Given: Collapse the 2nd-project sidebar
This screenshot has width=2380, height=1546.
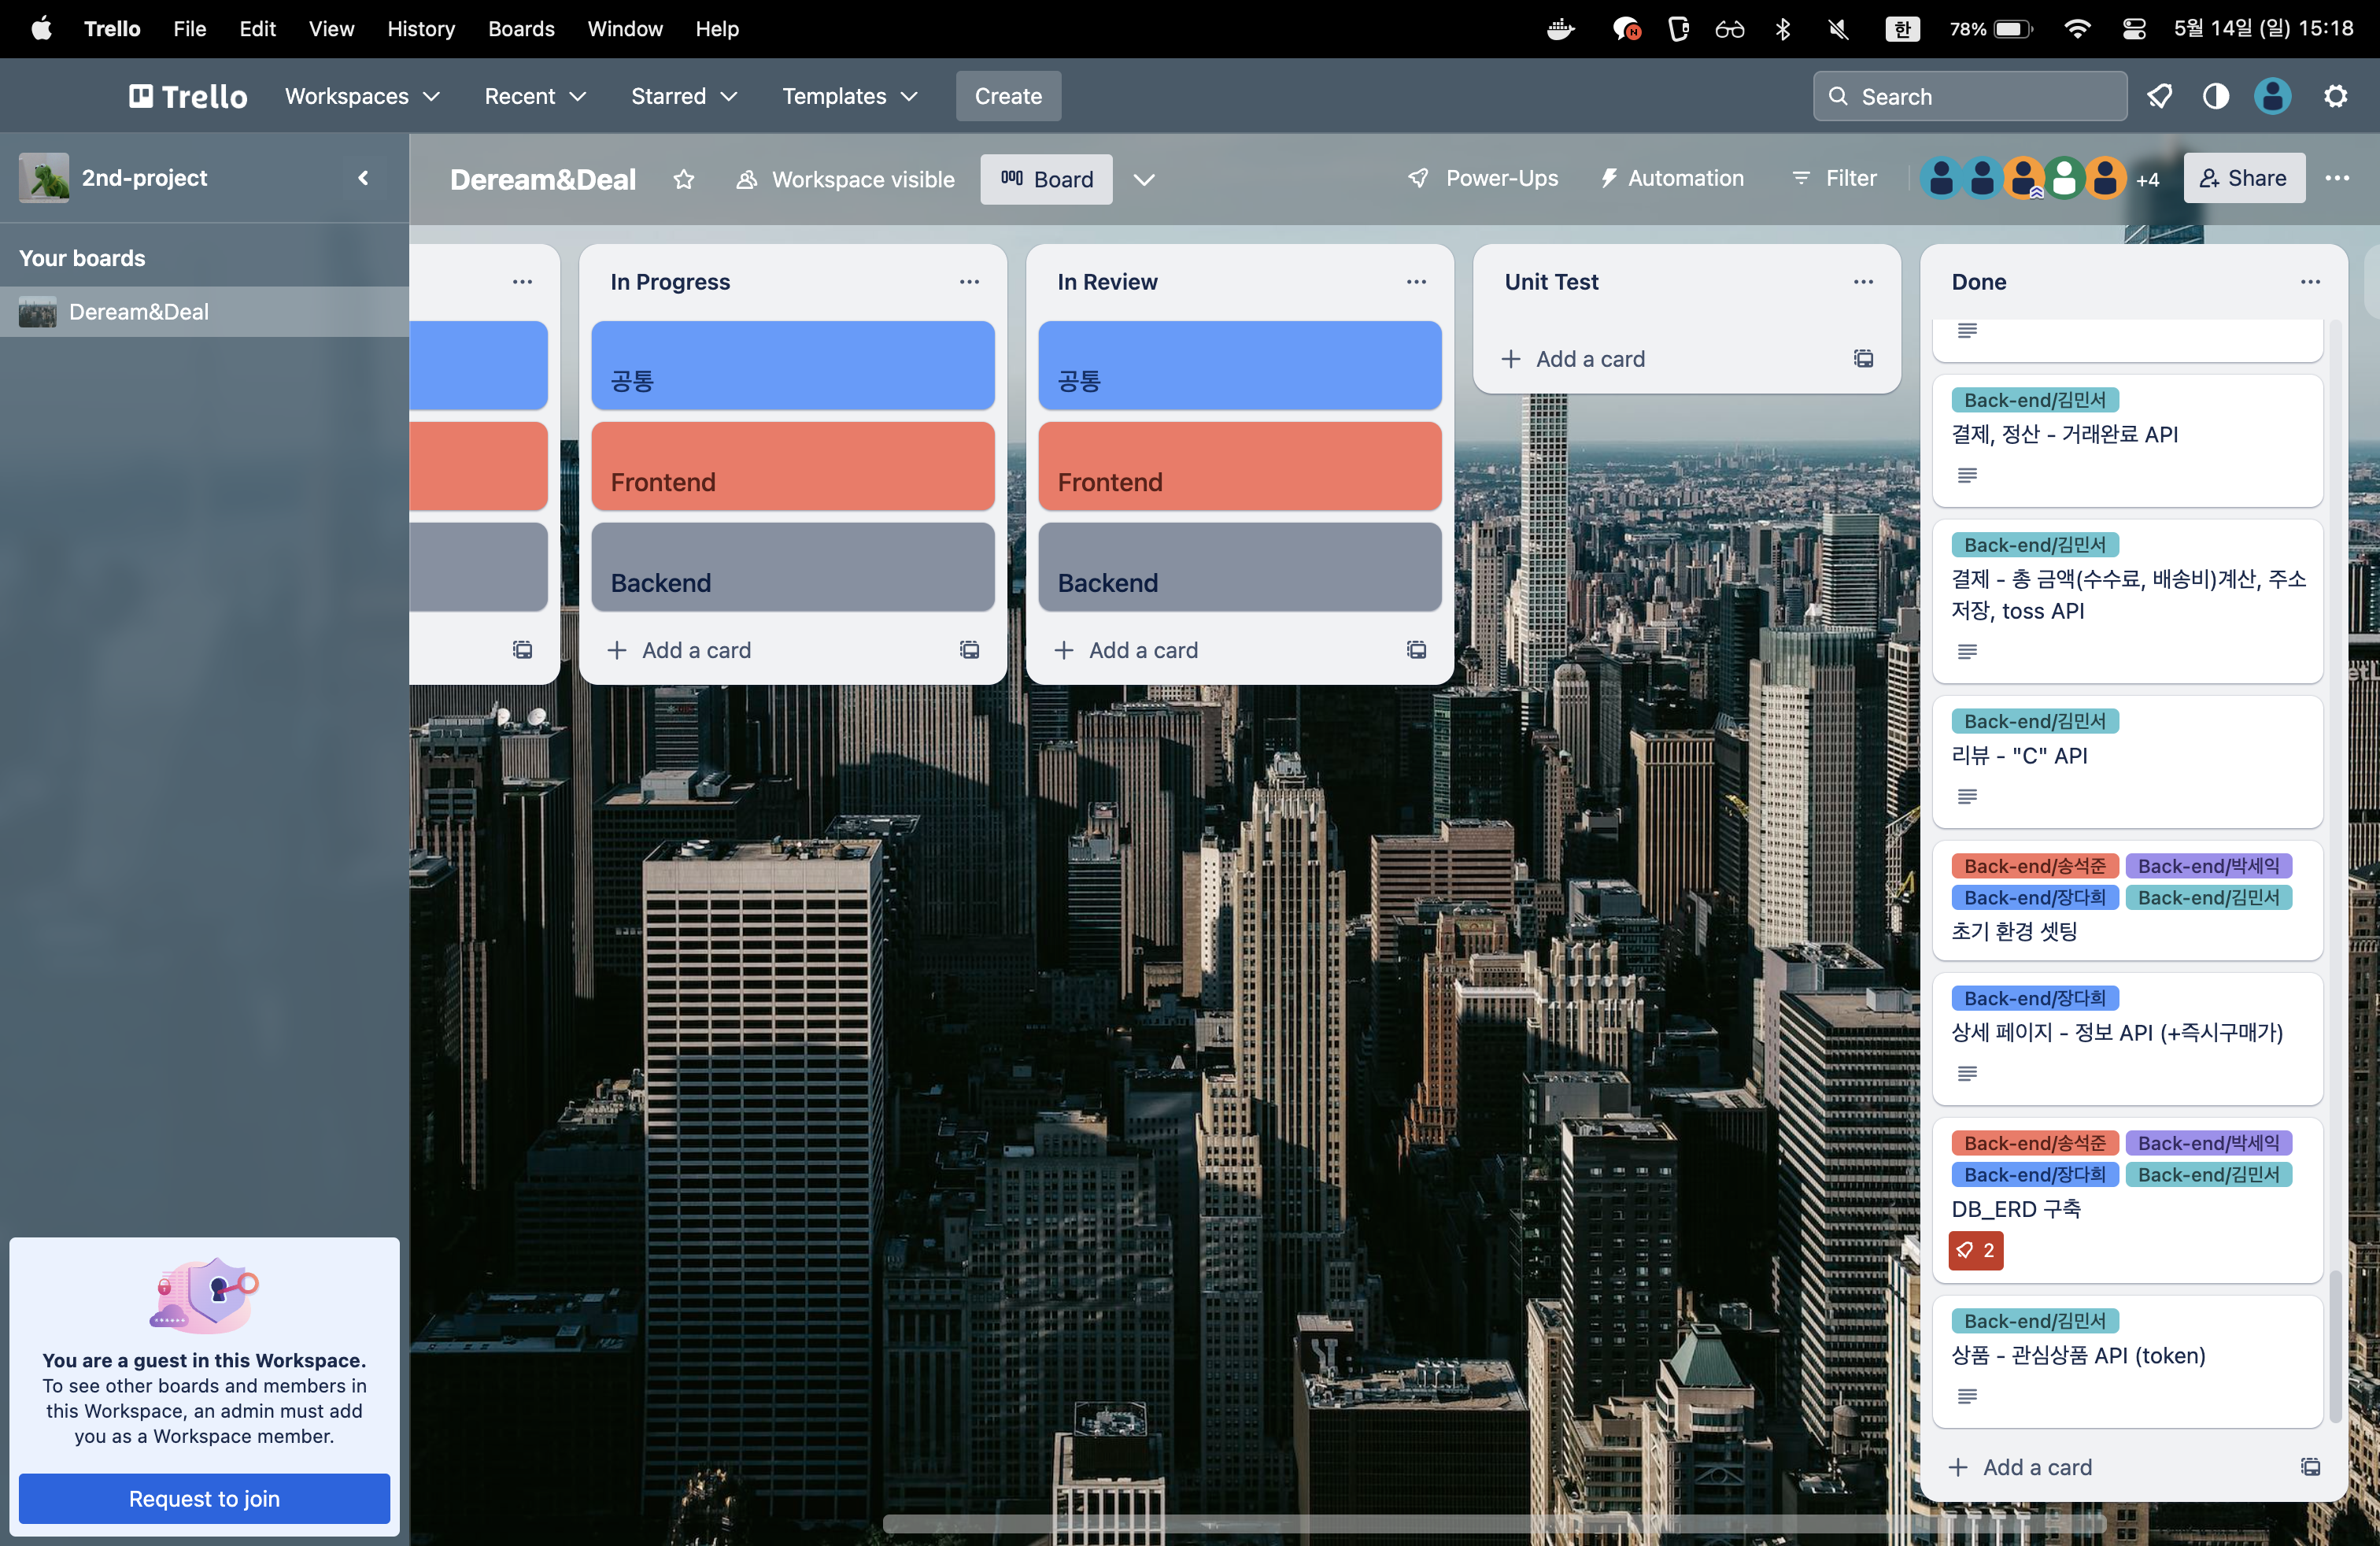Looking at the screenshot, I should 363,178.
